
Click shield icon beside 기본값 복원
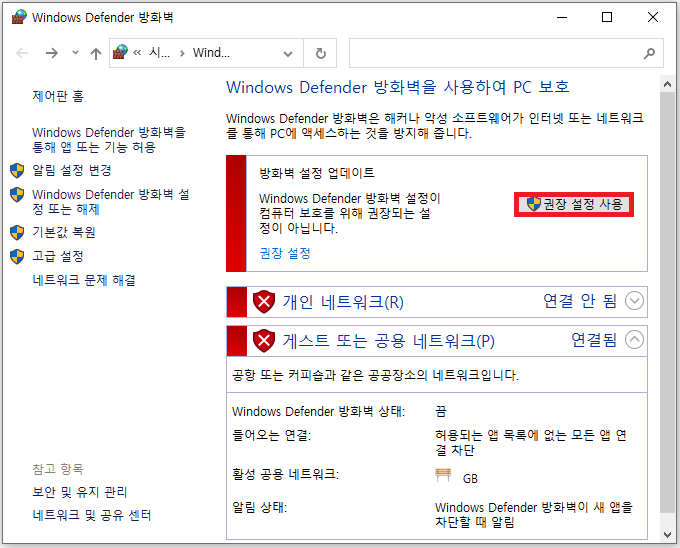click(17, 233)
